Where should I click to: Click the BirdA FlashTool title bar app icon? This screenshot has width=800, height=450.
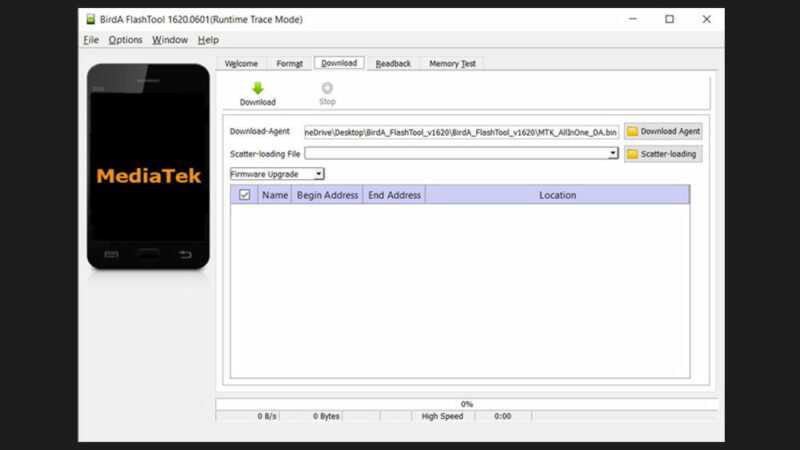(90, 19)
